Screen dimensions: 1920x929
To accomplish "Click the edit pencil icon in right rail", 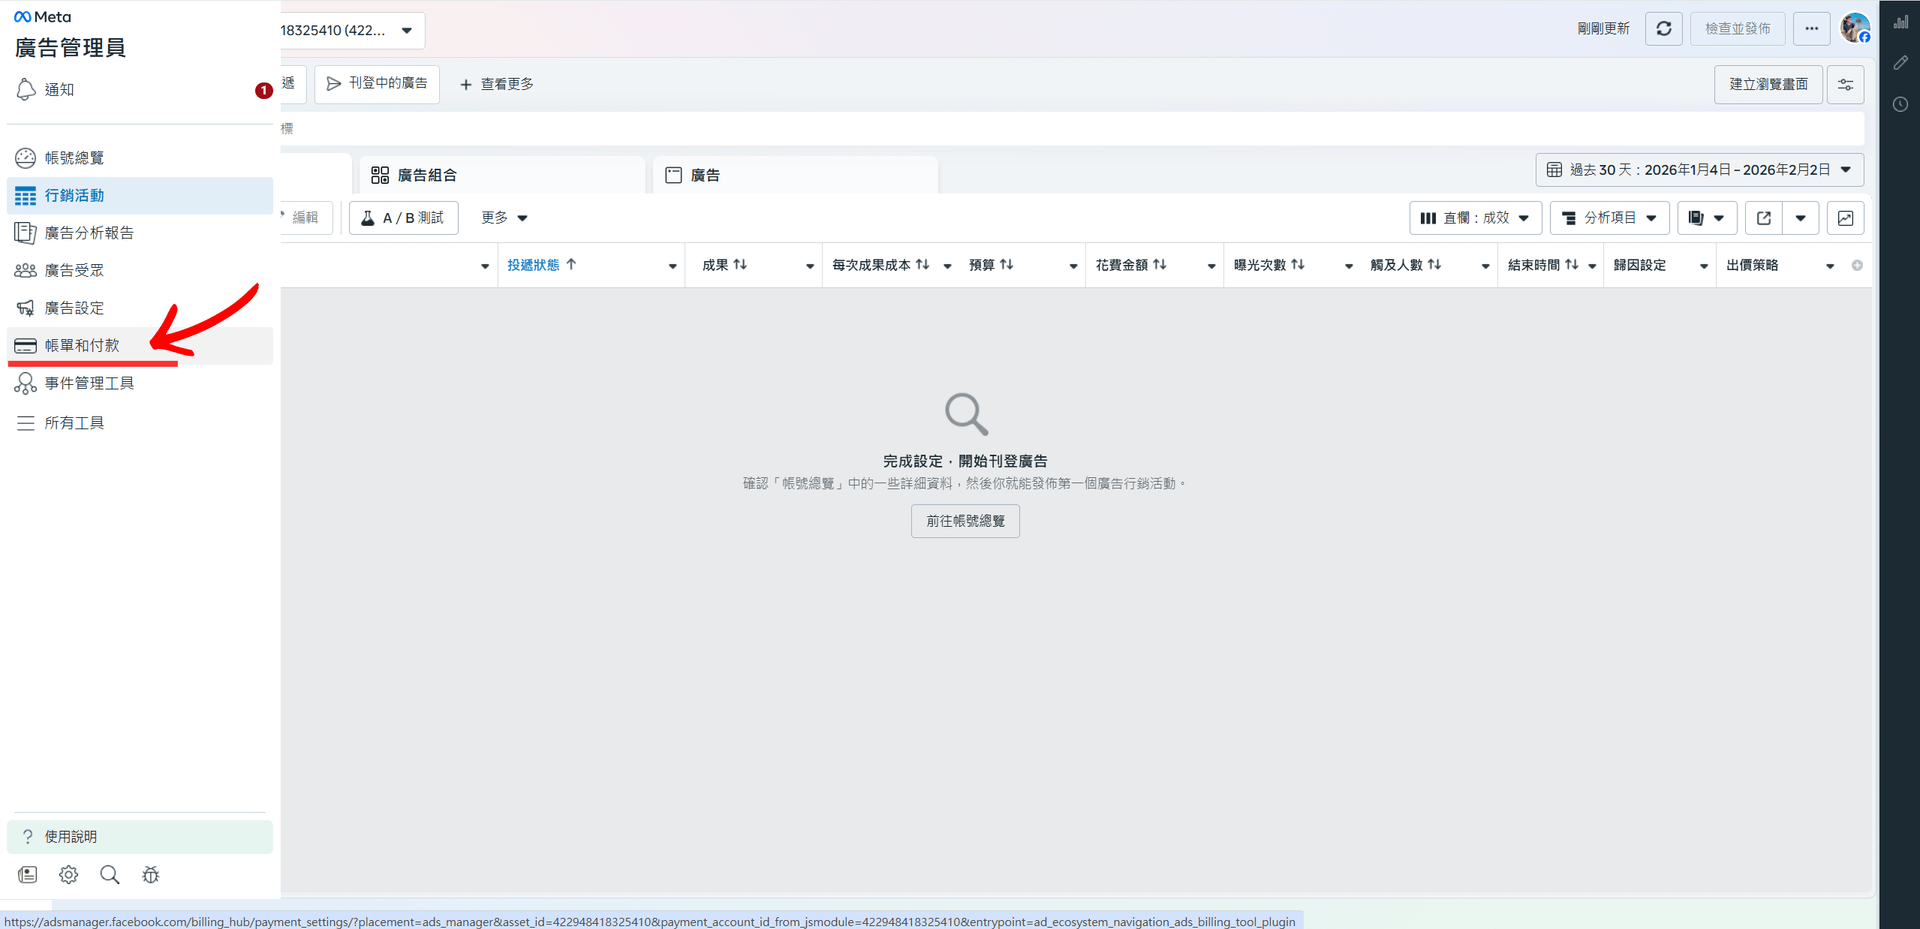I will [1900, 63].
